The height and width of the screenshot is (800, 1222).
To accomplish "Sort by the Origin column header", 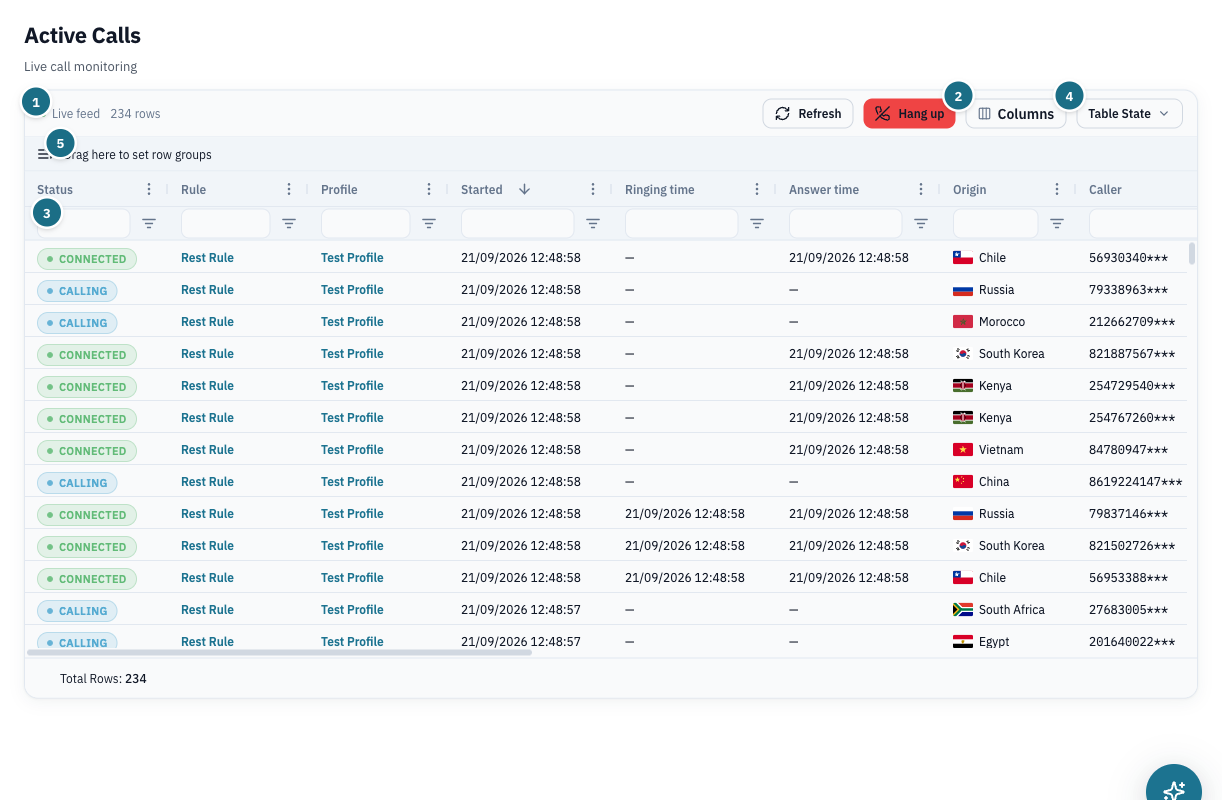I will point(970,189).
